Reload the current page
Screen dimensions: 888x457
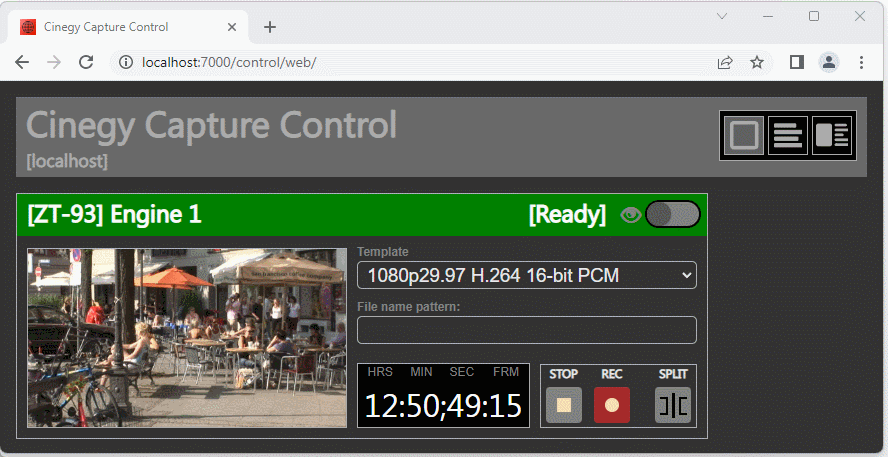click(x=86, y=62)
